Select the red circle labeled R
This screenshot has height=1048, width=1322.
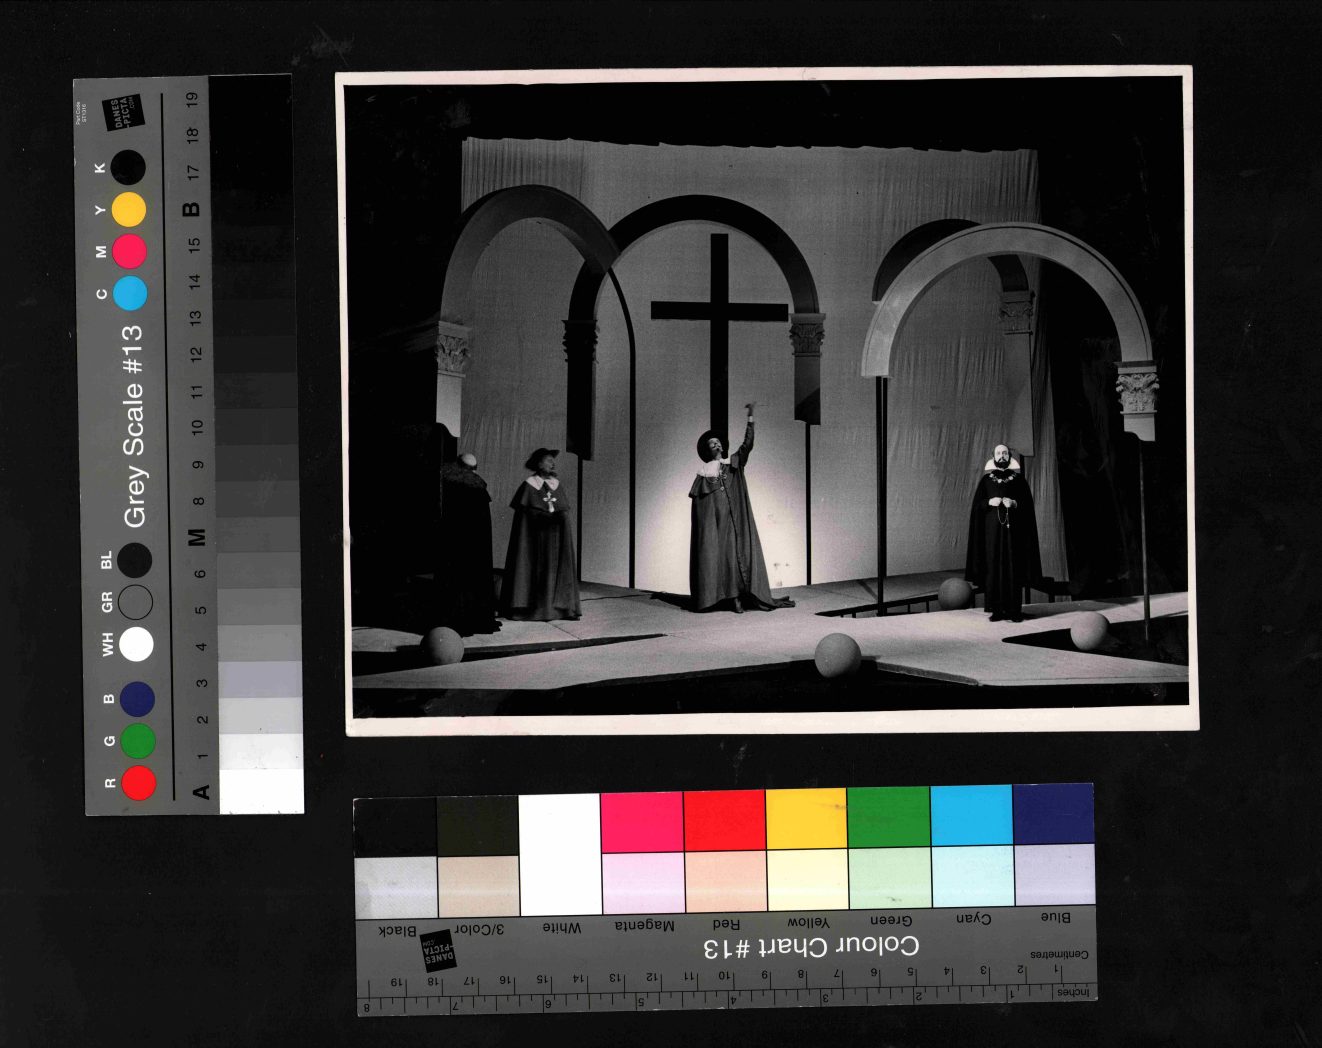pyautogui.click(x=138, y=782)
